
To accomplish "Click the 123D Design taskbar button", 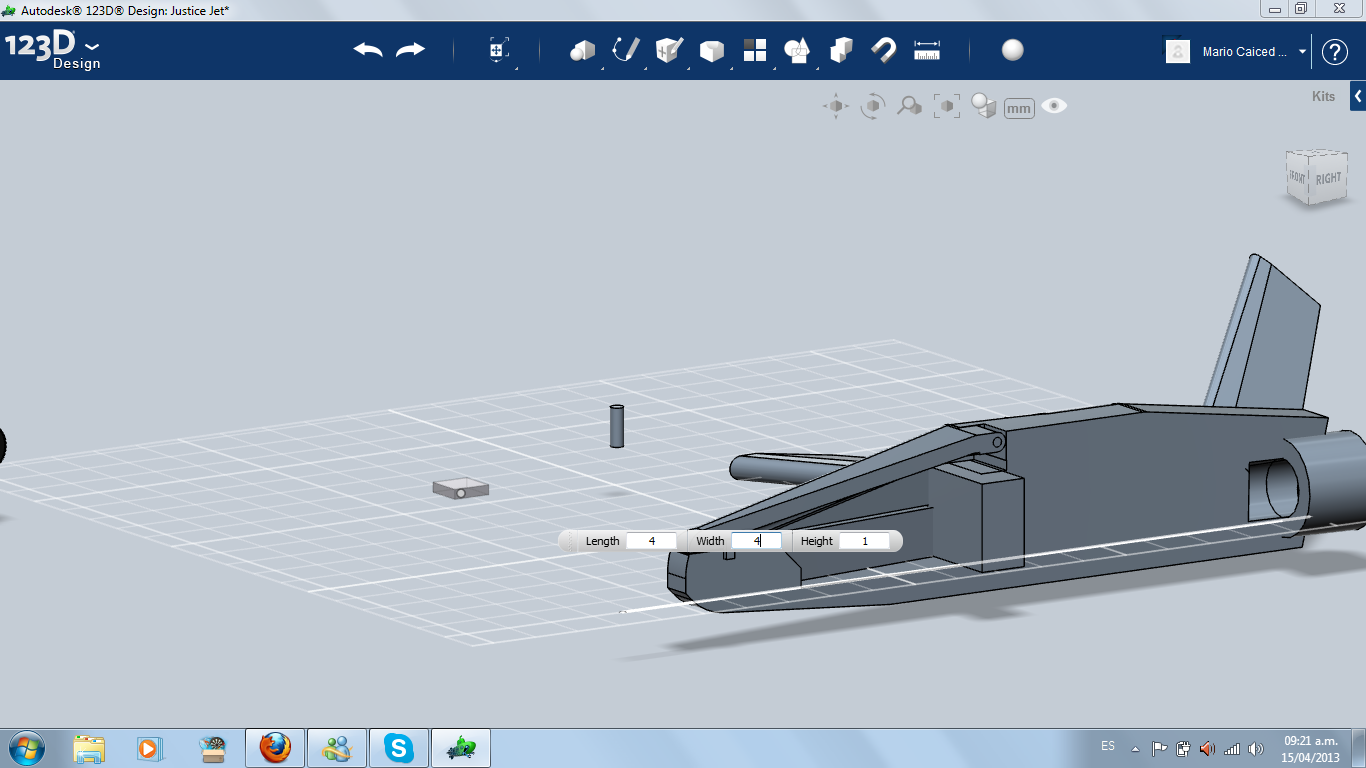I will click(461, 748).
